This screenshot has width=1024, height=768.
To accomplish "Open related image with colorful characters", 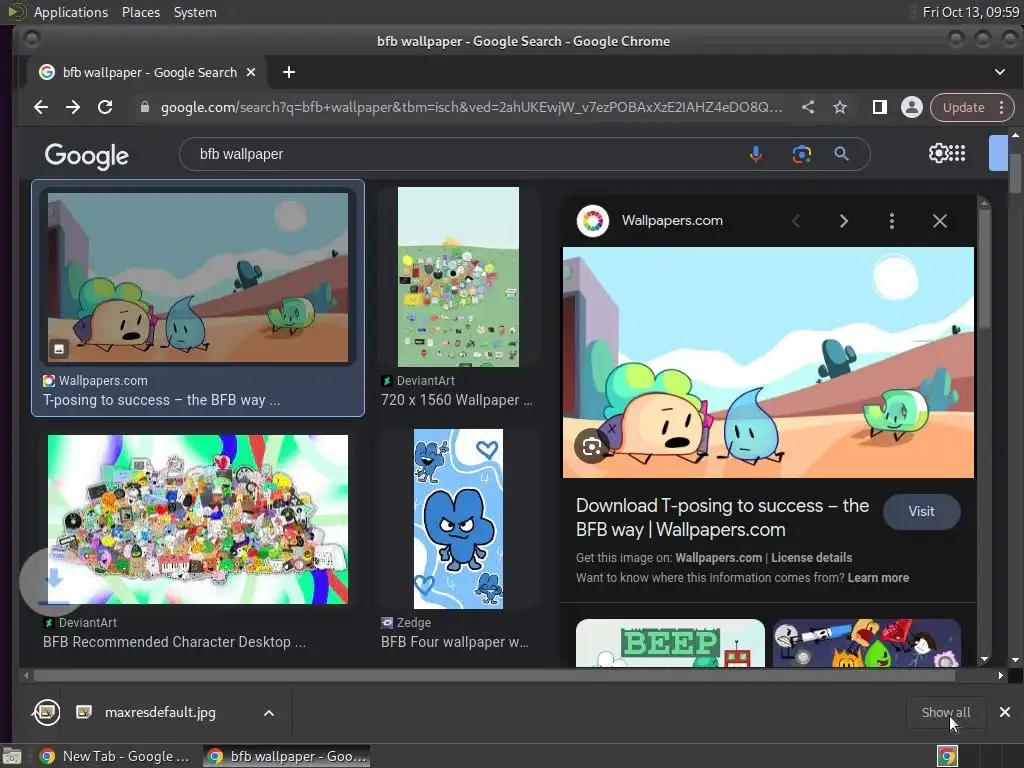I will pyautogui.click(x=867, y=643).
